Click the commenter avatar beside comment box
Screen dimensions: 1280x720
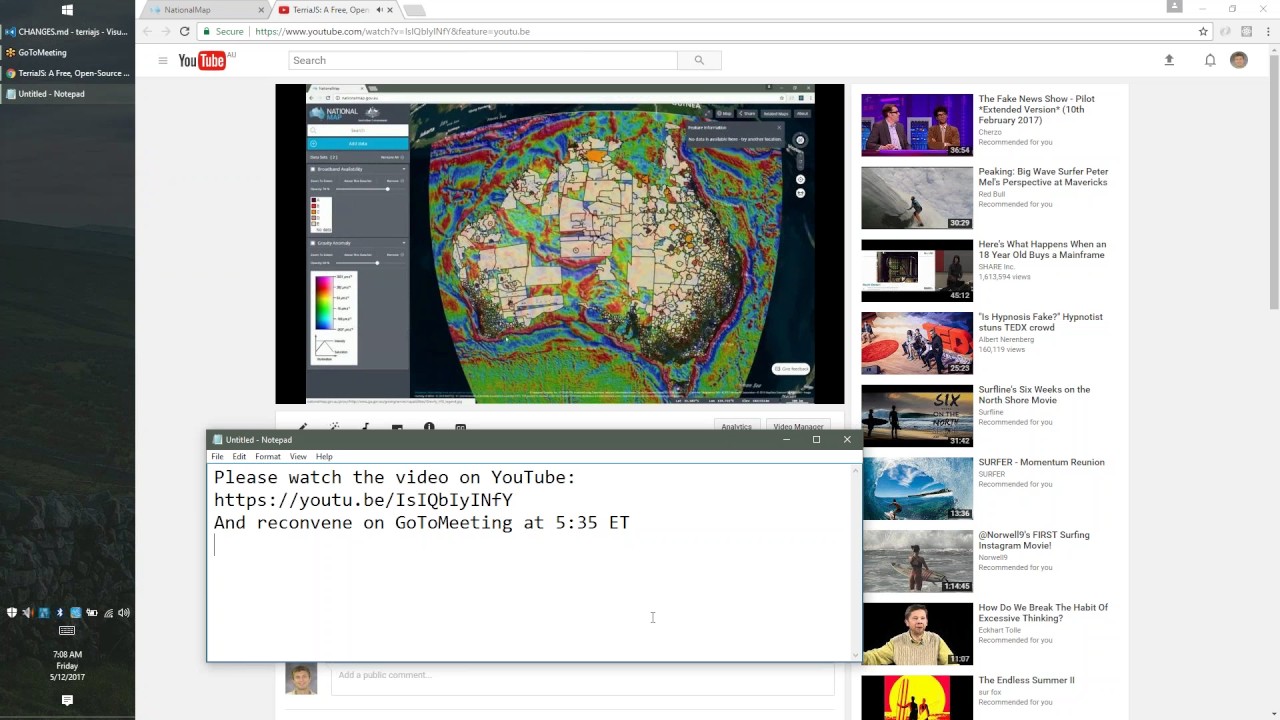(301, 678)
